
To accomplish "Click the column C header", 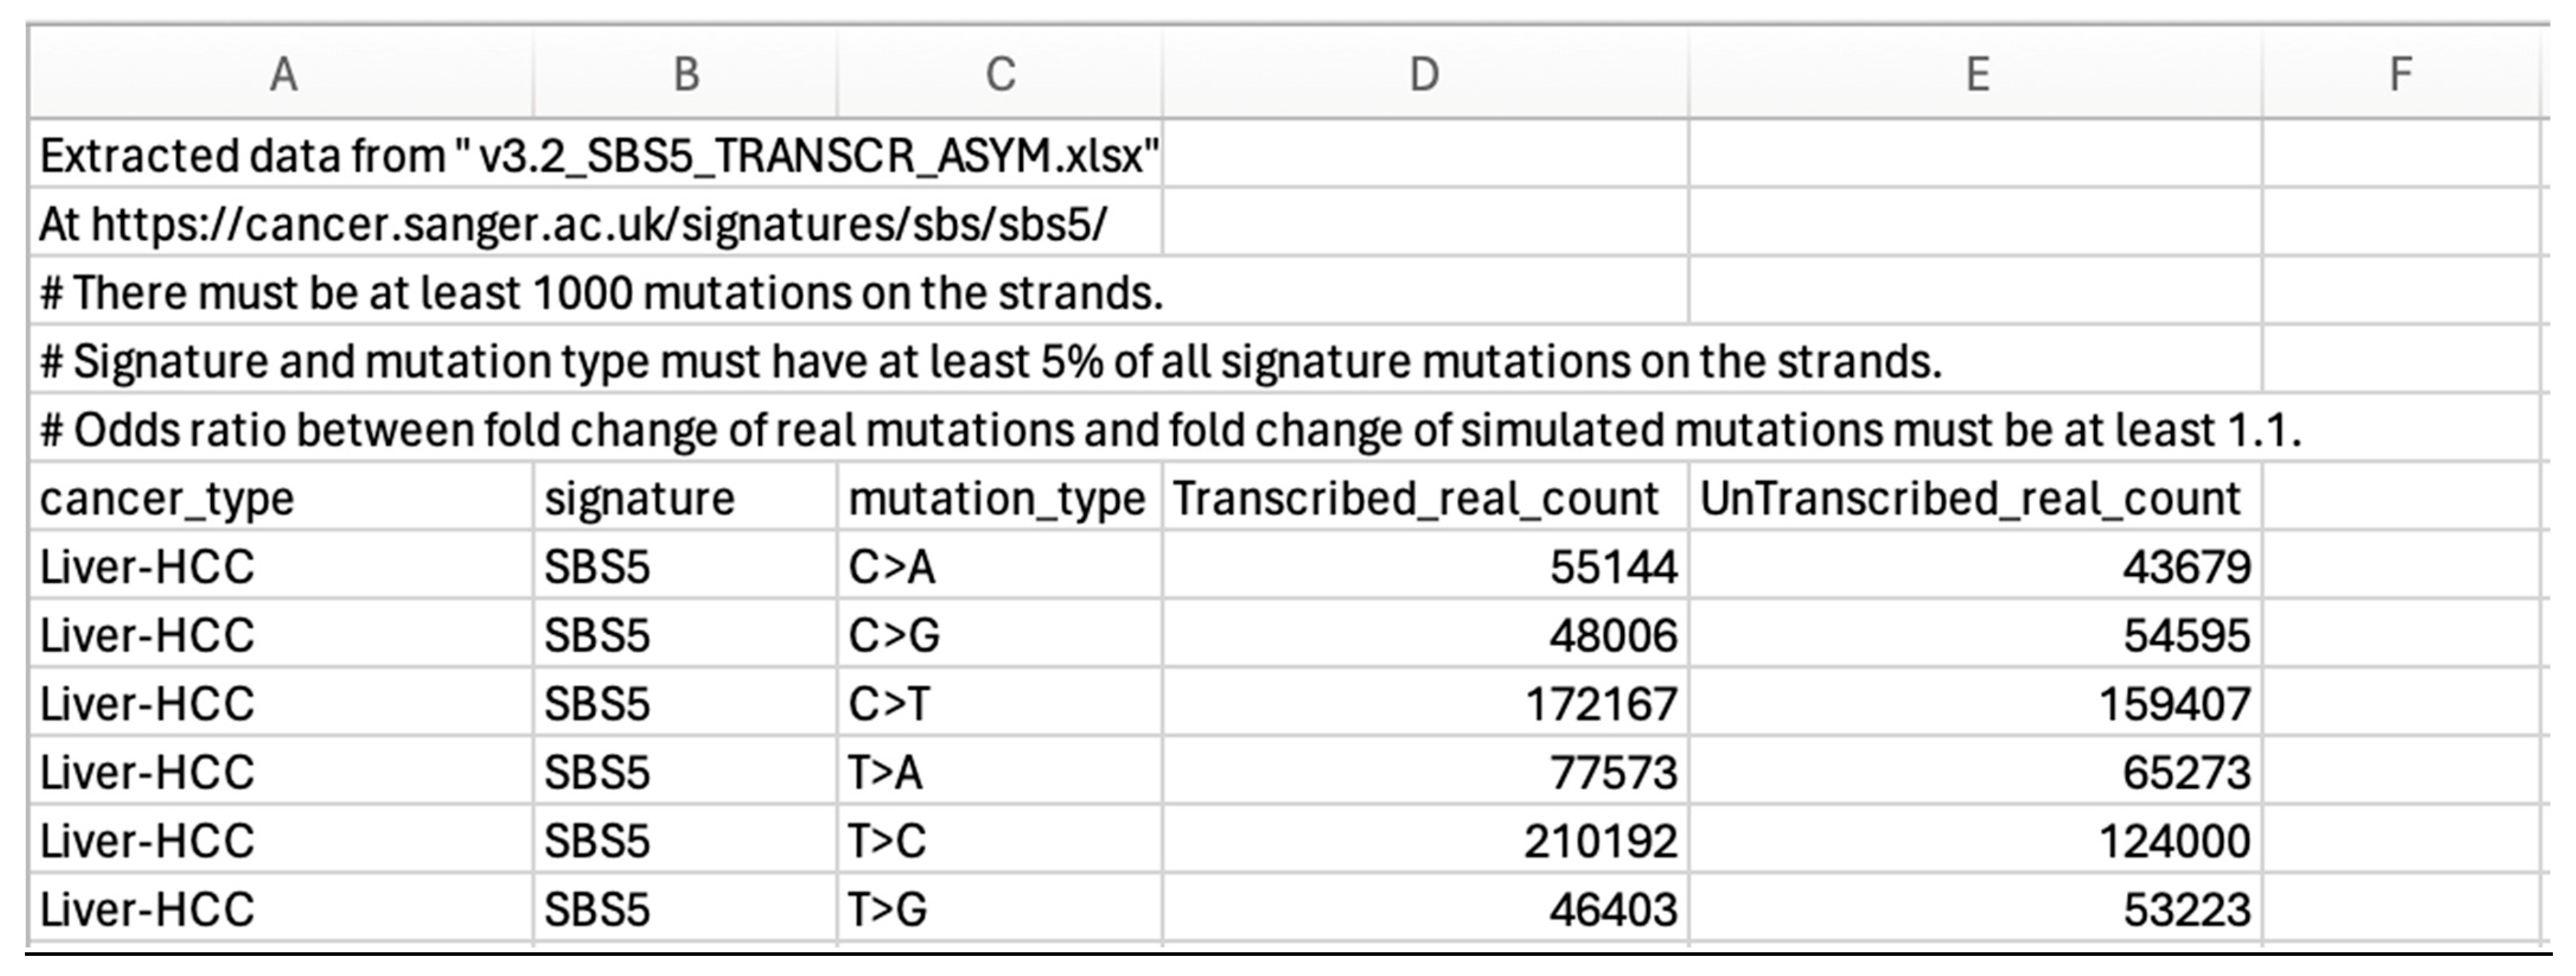I will tap(1000, 74).
